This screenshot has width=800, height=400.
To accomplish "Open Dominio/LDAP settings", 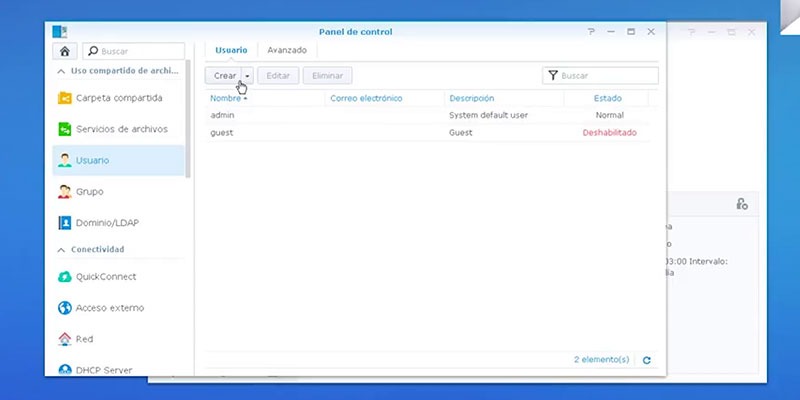I will pos(118,223).
